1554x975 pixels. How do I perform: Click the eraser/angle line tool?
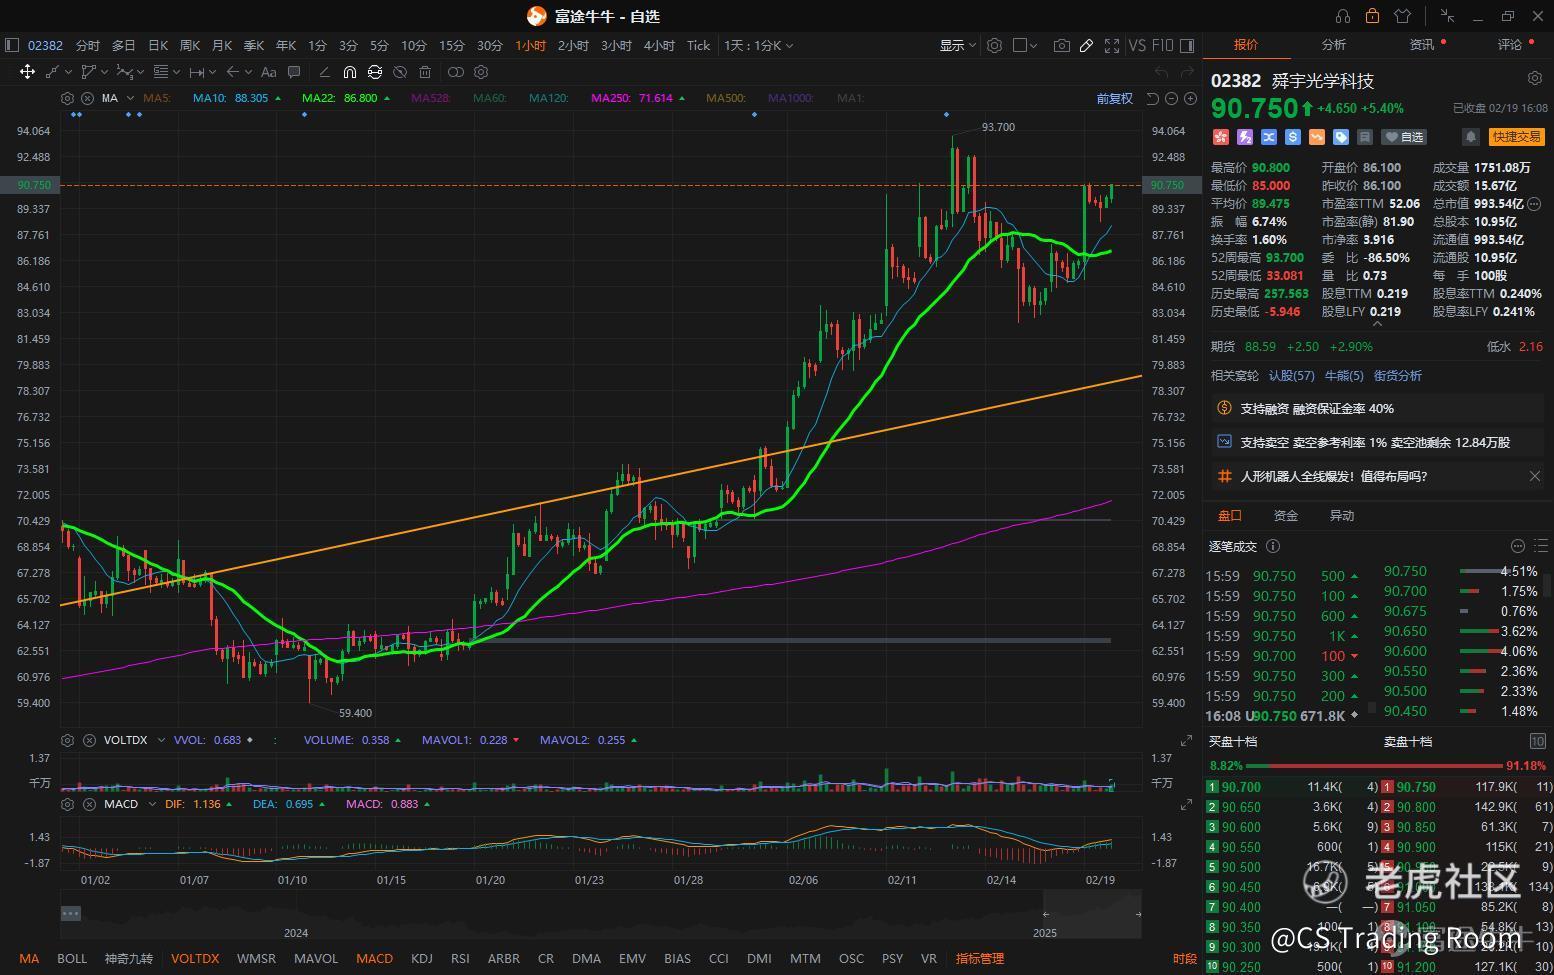click(324, 72)
